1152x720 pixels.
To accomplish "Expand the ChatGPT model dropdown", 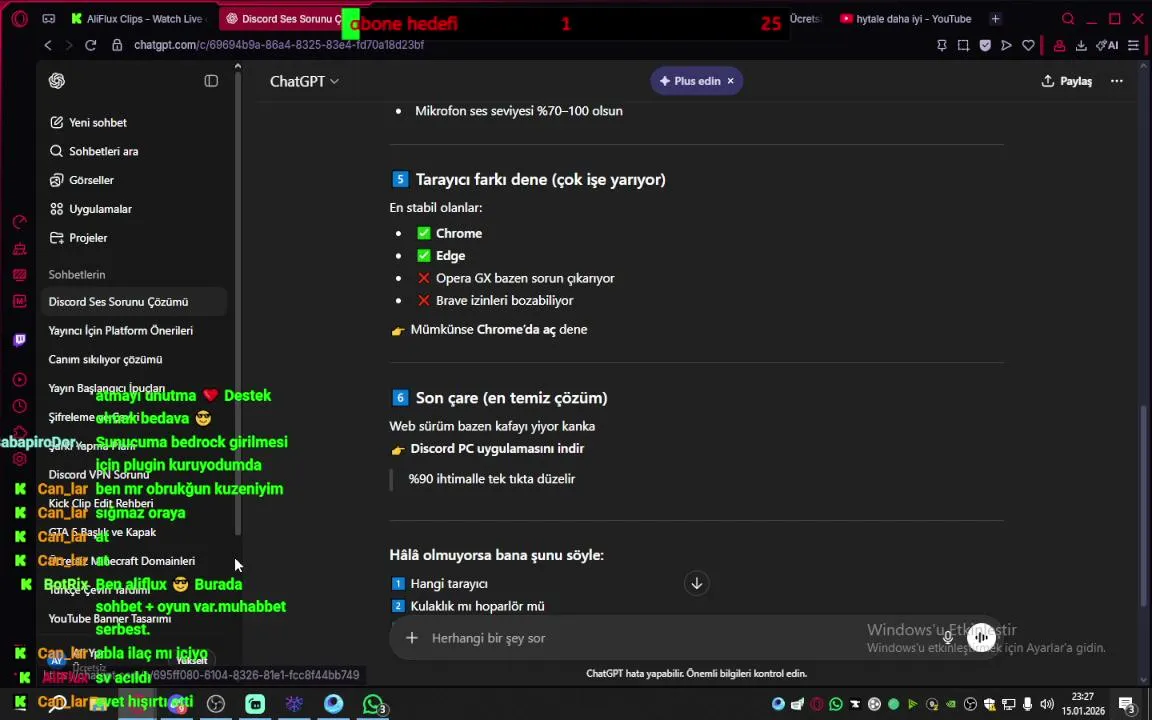I will (304, 82).
